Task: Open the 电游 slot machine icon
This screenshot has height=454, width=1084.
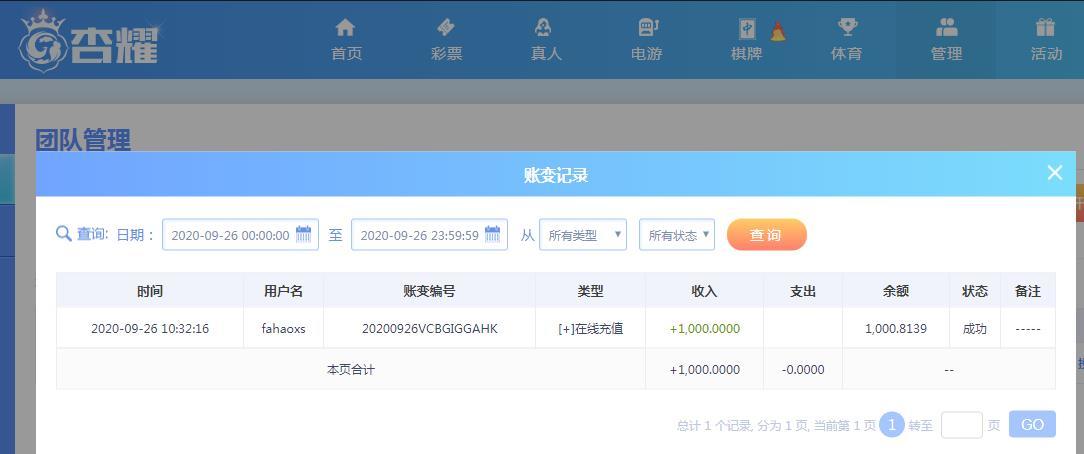Action: [647, 28]
